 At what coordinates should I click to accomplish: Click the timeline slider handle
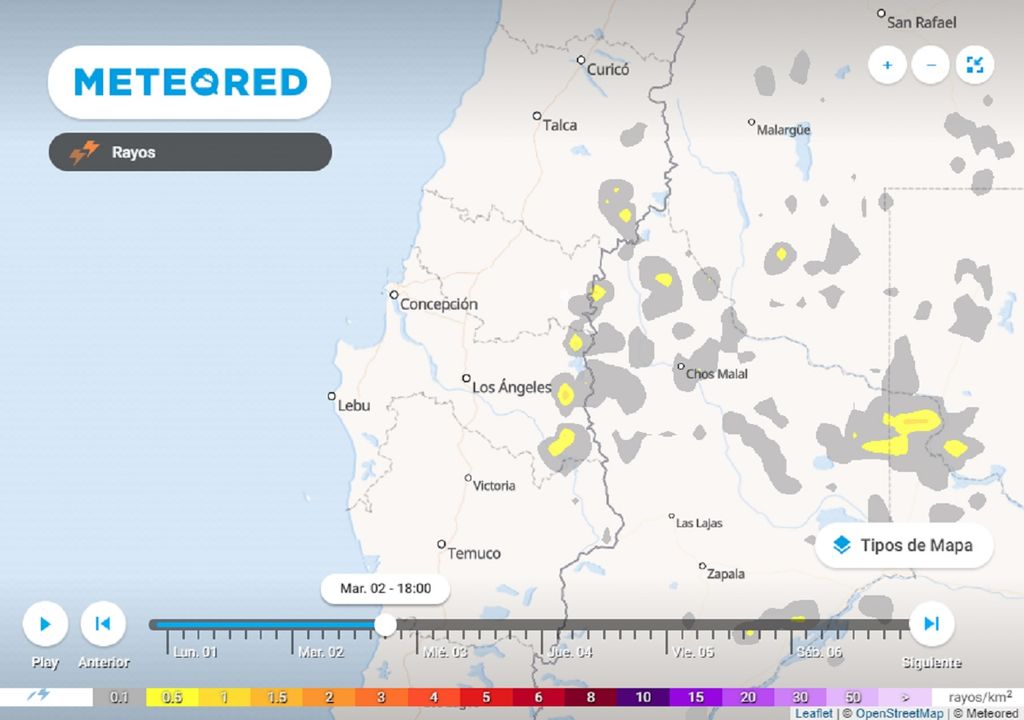[385, 625]
